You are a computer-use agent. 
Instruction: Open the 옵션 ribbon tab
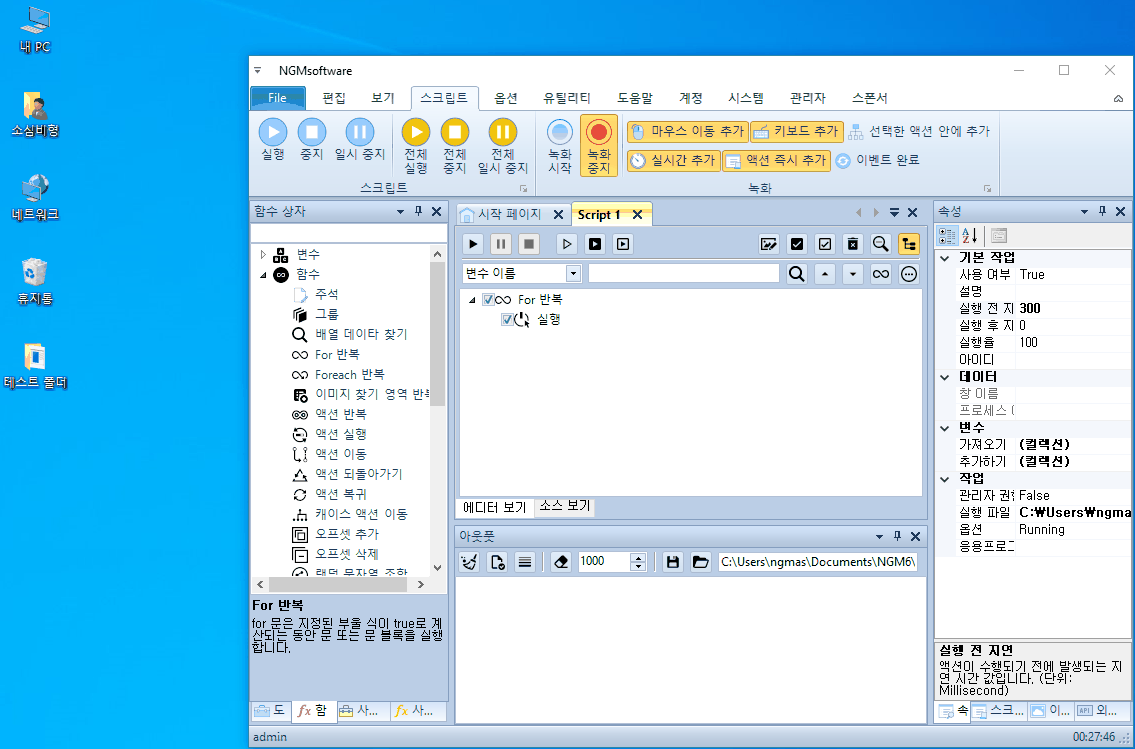coord(506,98)
